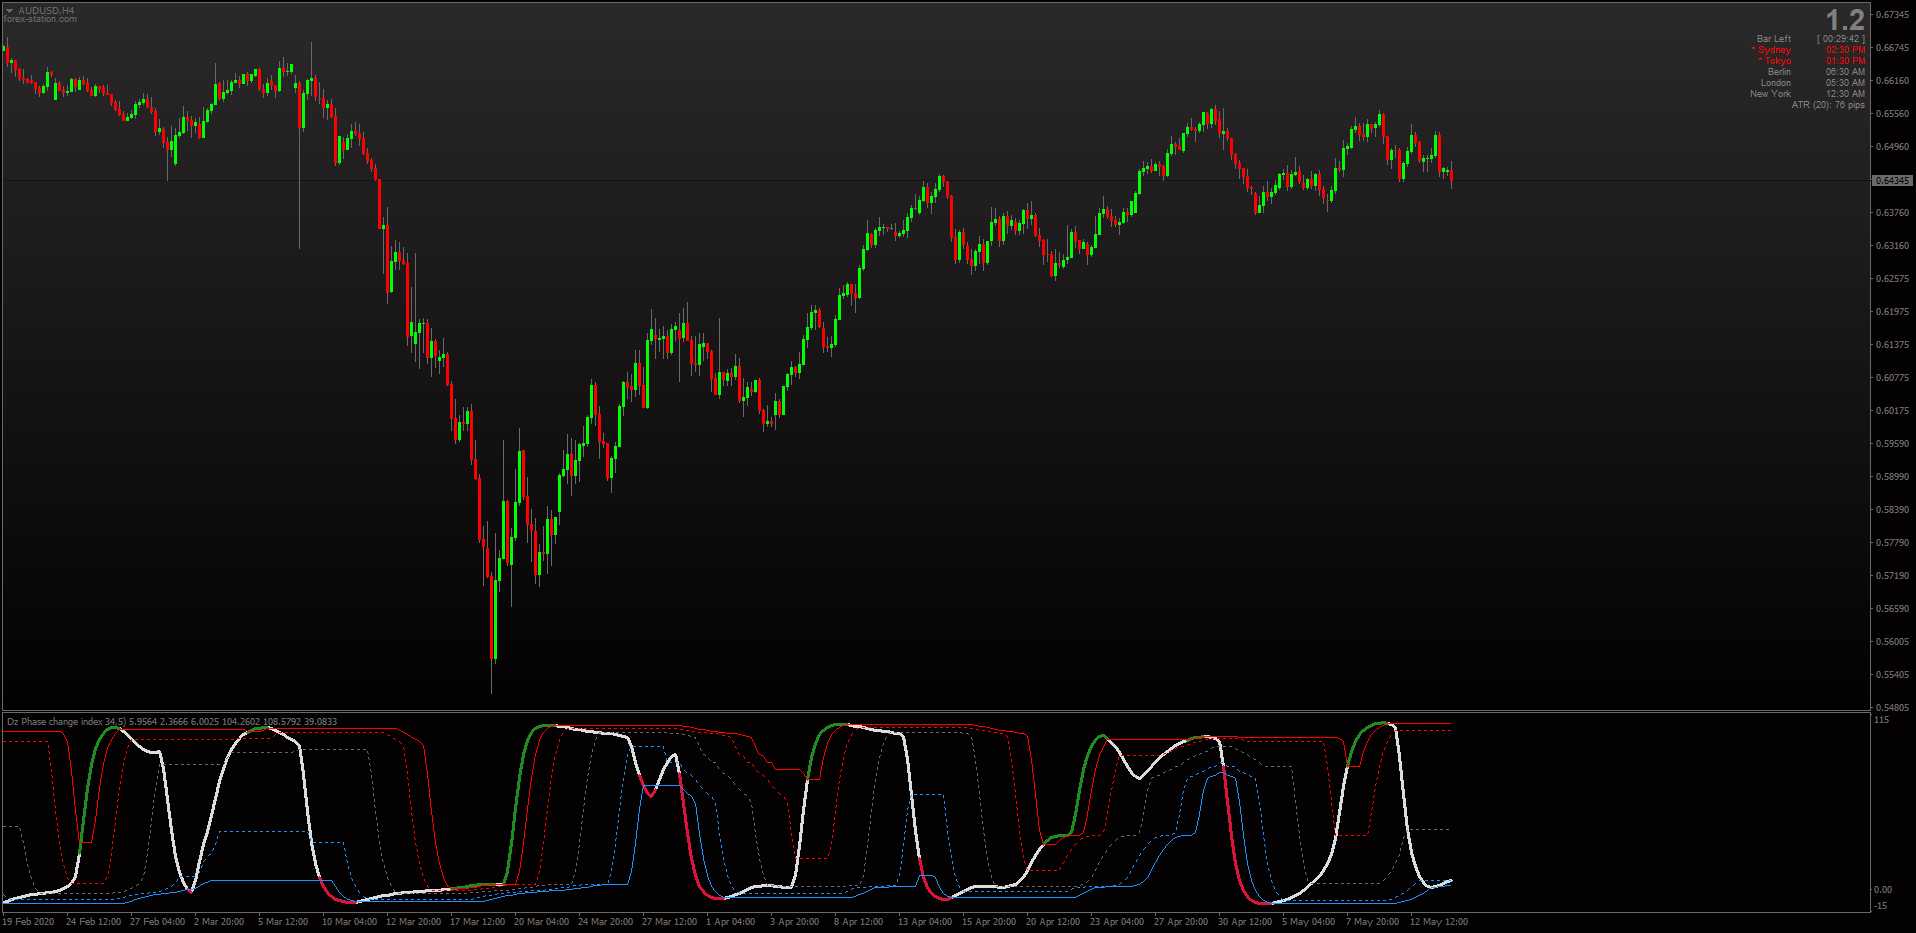Click the 12 May 12:00 time label
This screenshot has height=933, width=1916.
(1439, 922)
